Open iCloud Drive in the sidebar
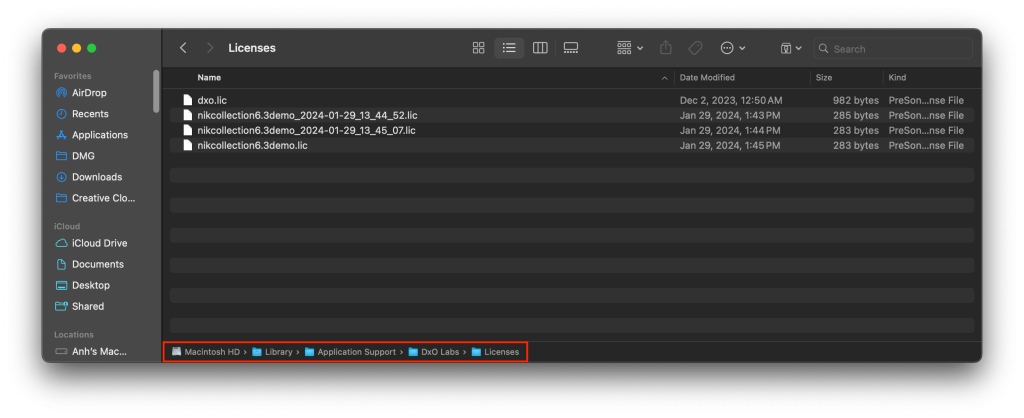Image resolution: width=1024 pixels, height=418 pixels. coord(99,243)
